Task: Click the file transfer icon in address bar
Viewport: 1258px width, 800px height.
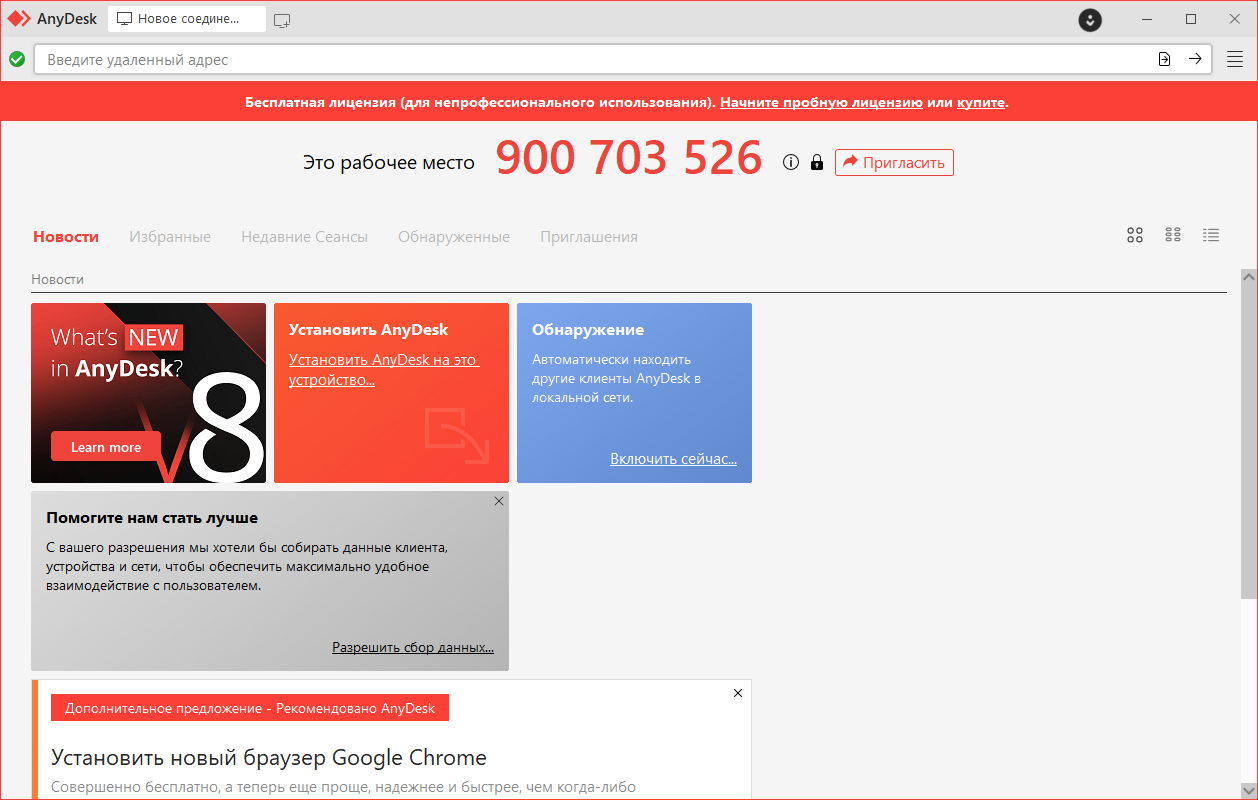Action: click(x=1164, y=59)
